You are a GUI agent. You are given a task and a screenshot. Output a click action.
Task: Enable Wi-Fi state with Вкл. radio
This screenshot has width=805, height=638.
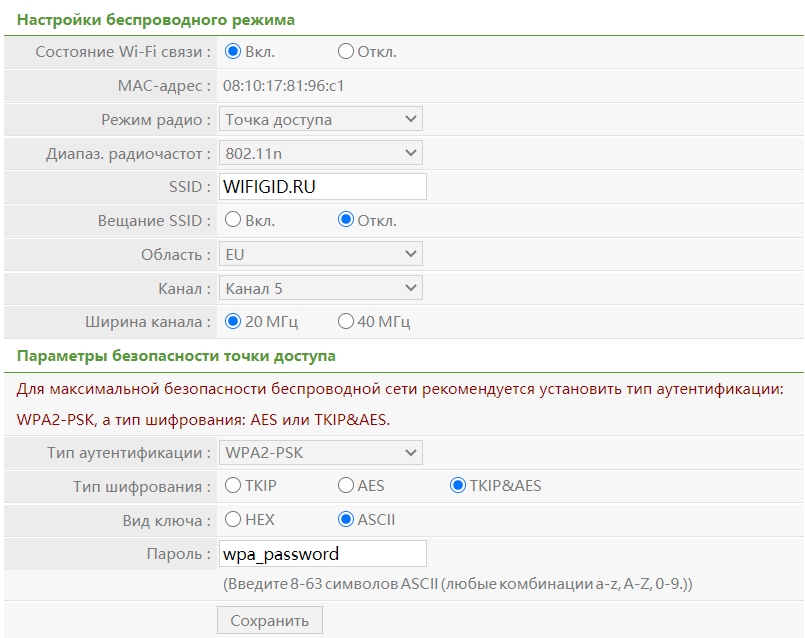[x=233, y=51]
